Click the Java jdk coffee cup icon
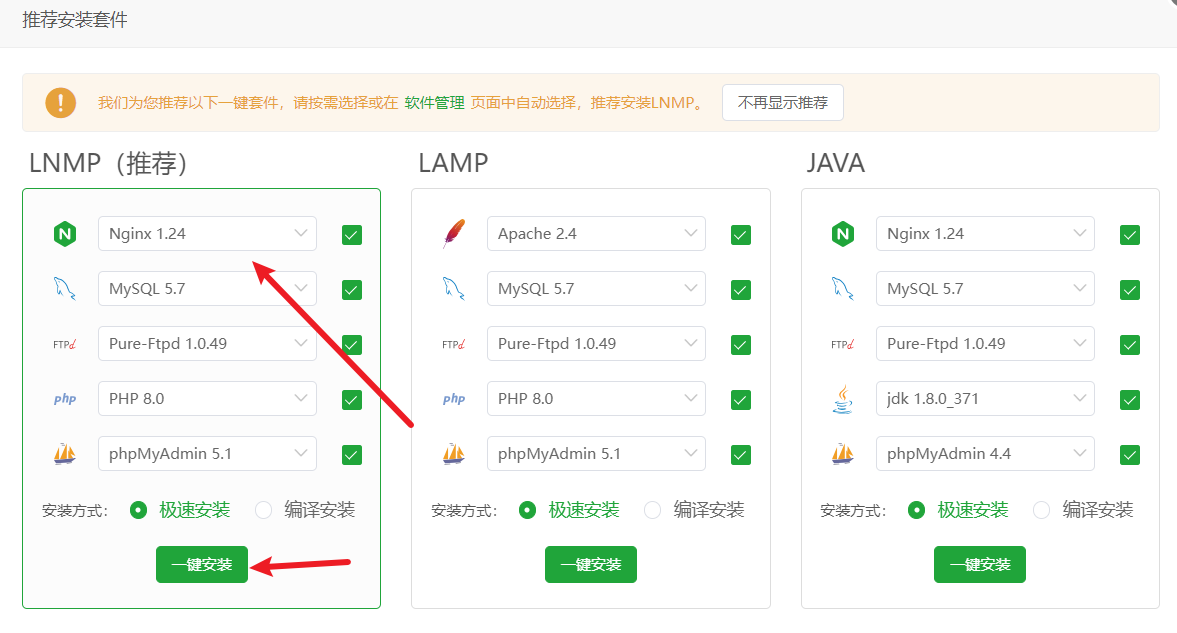The width and height of the screenshot is (1177, 633). [843, 399]
